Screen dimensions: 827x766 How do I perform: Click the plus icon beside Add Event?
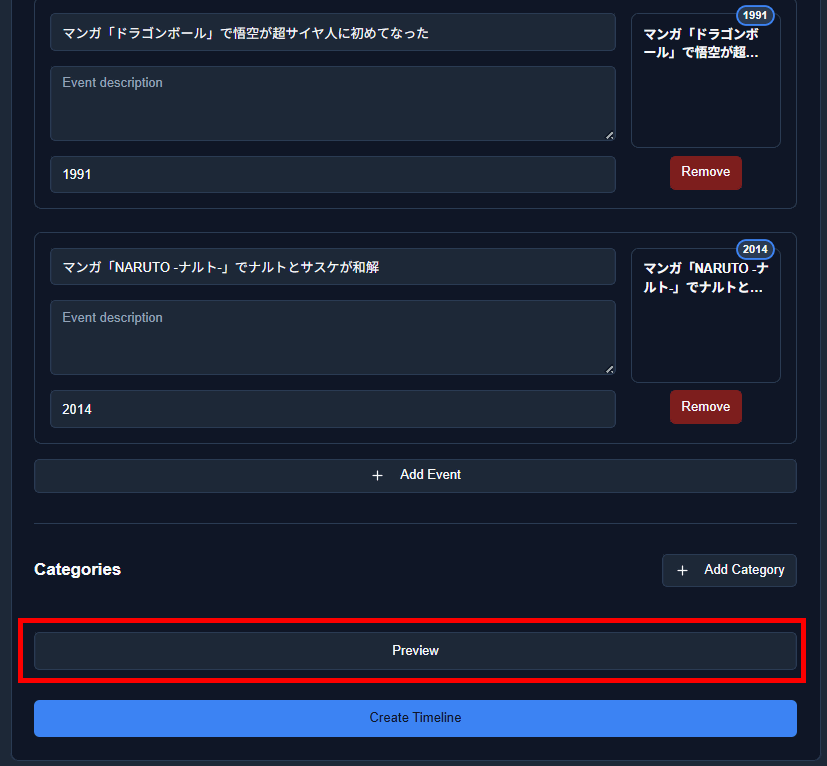point(377,476)
